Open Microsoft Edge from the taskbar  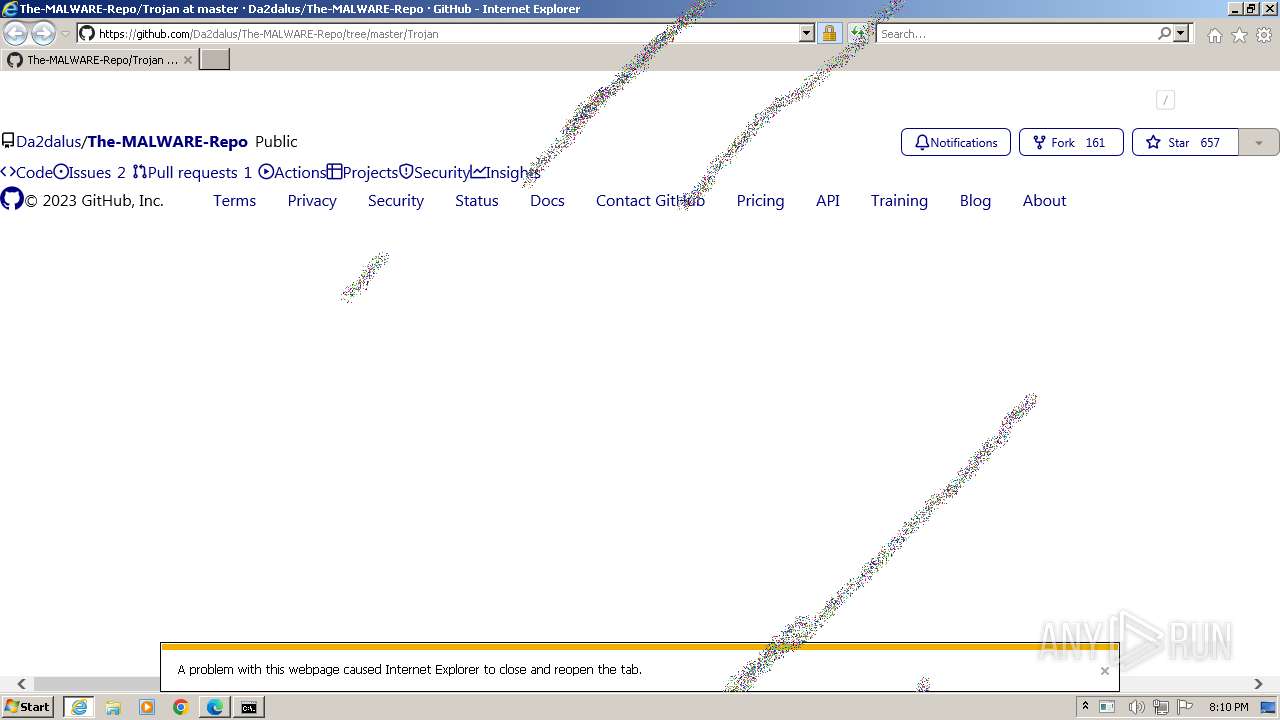coord(215,707)
